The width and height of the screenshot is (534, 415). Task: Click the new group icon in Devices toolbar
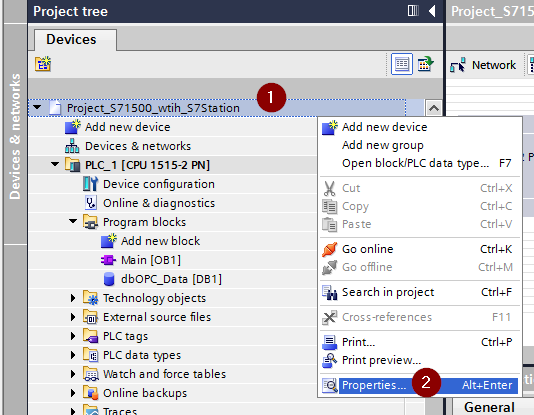[x=43, y=64]
